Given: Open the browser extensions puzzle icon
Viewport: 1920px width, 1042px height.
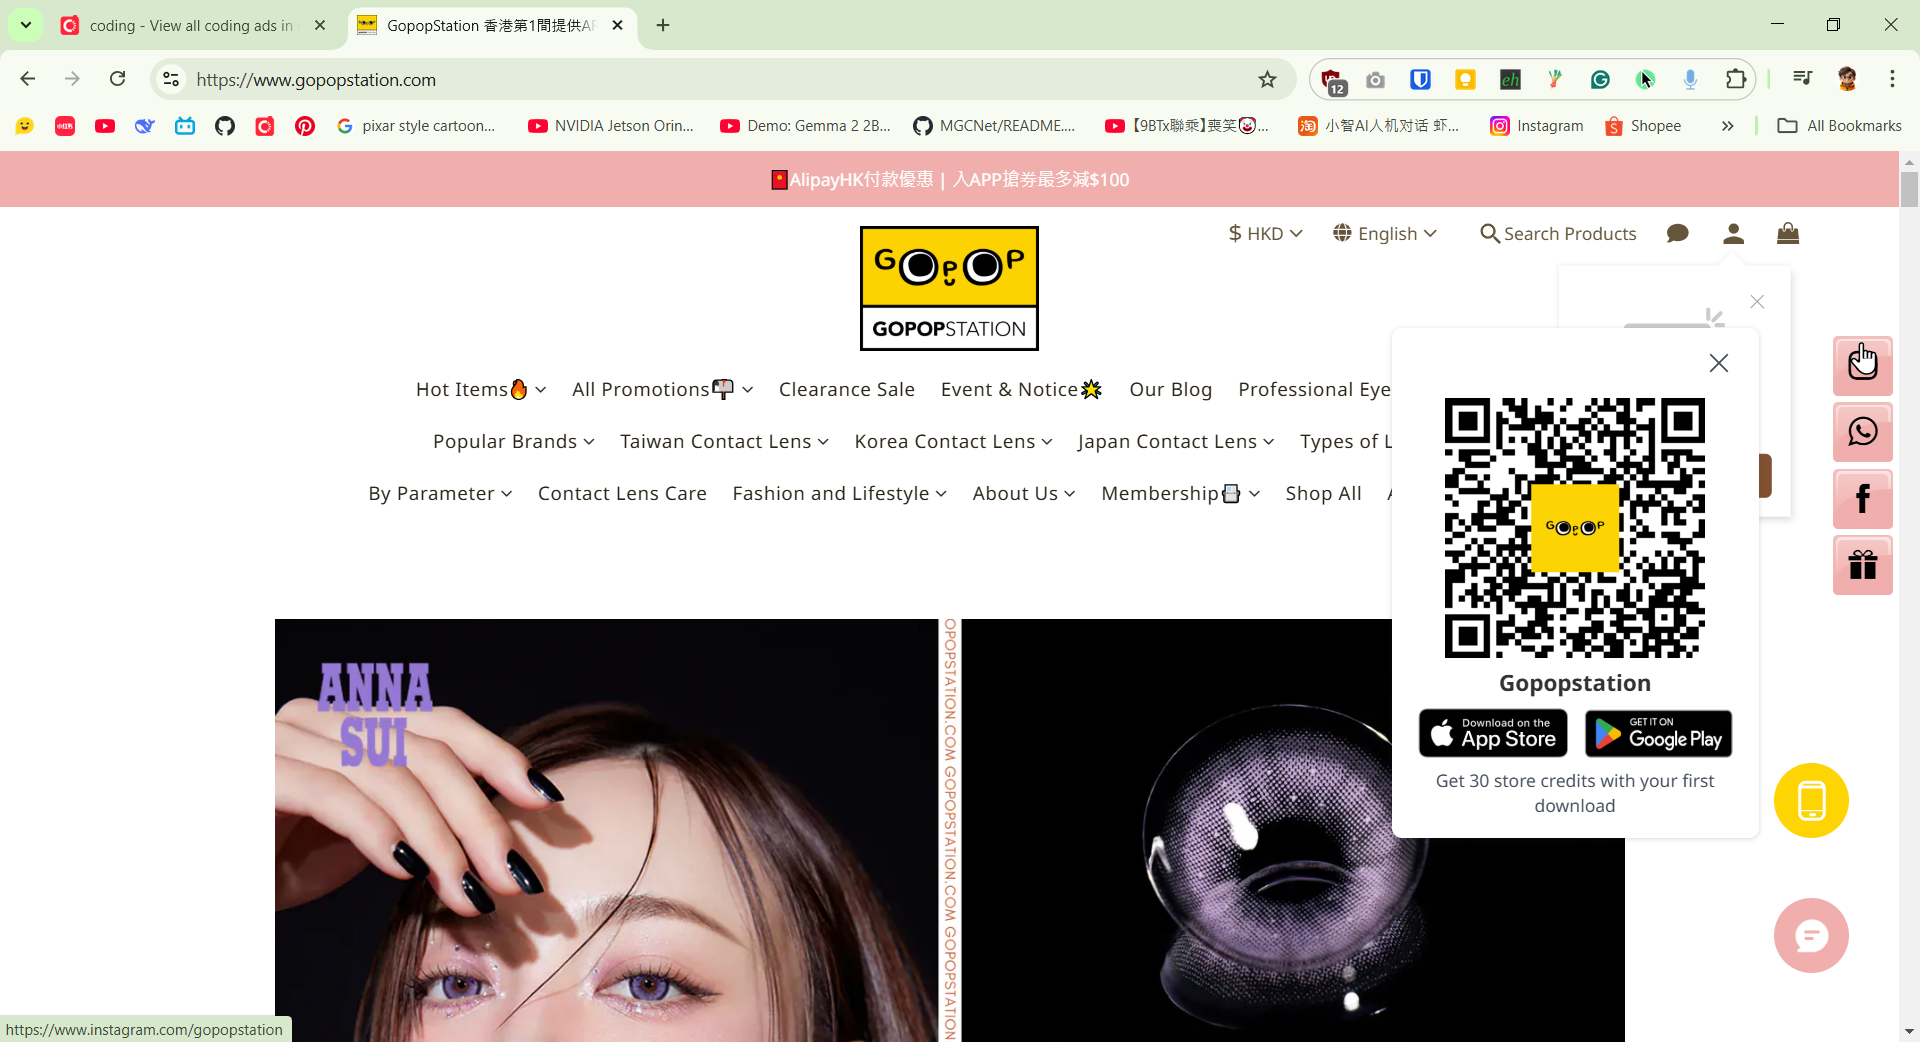Looking at the screenshot, I should 1736,79.
